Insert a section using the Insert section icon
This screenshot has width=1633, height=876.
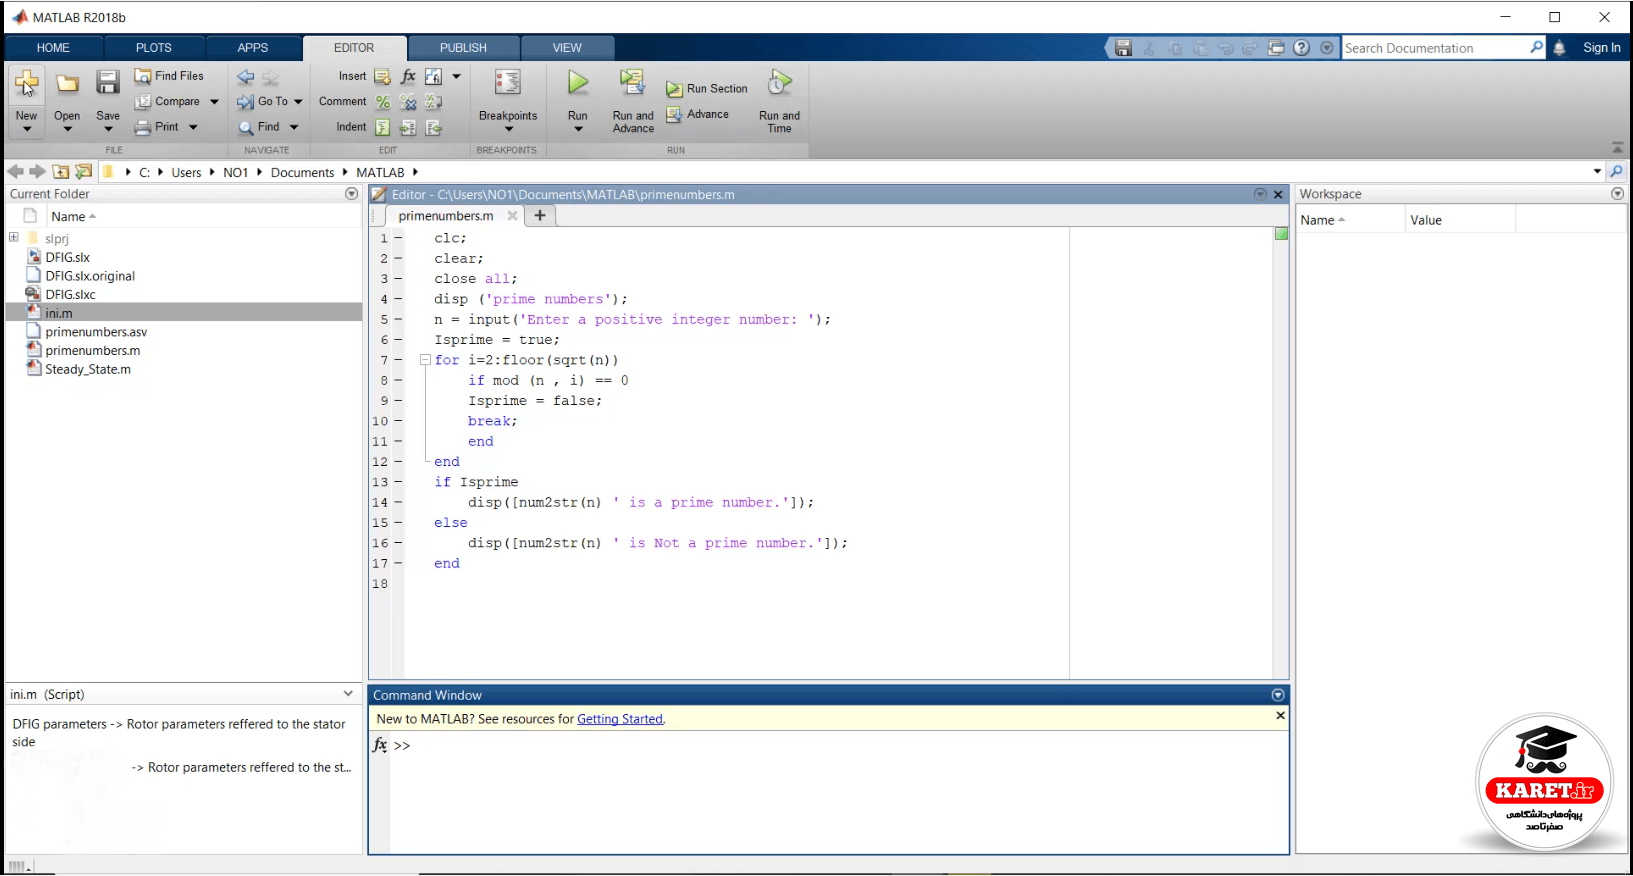[382, 76]
